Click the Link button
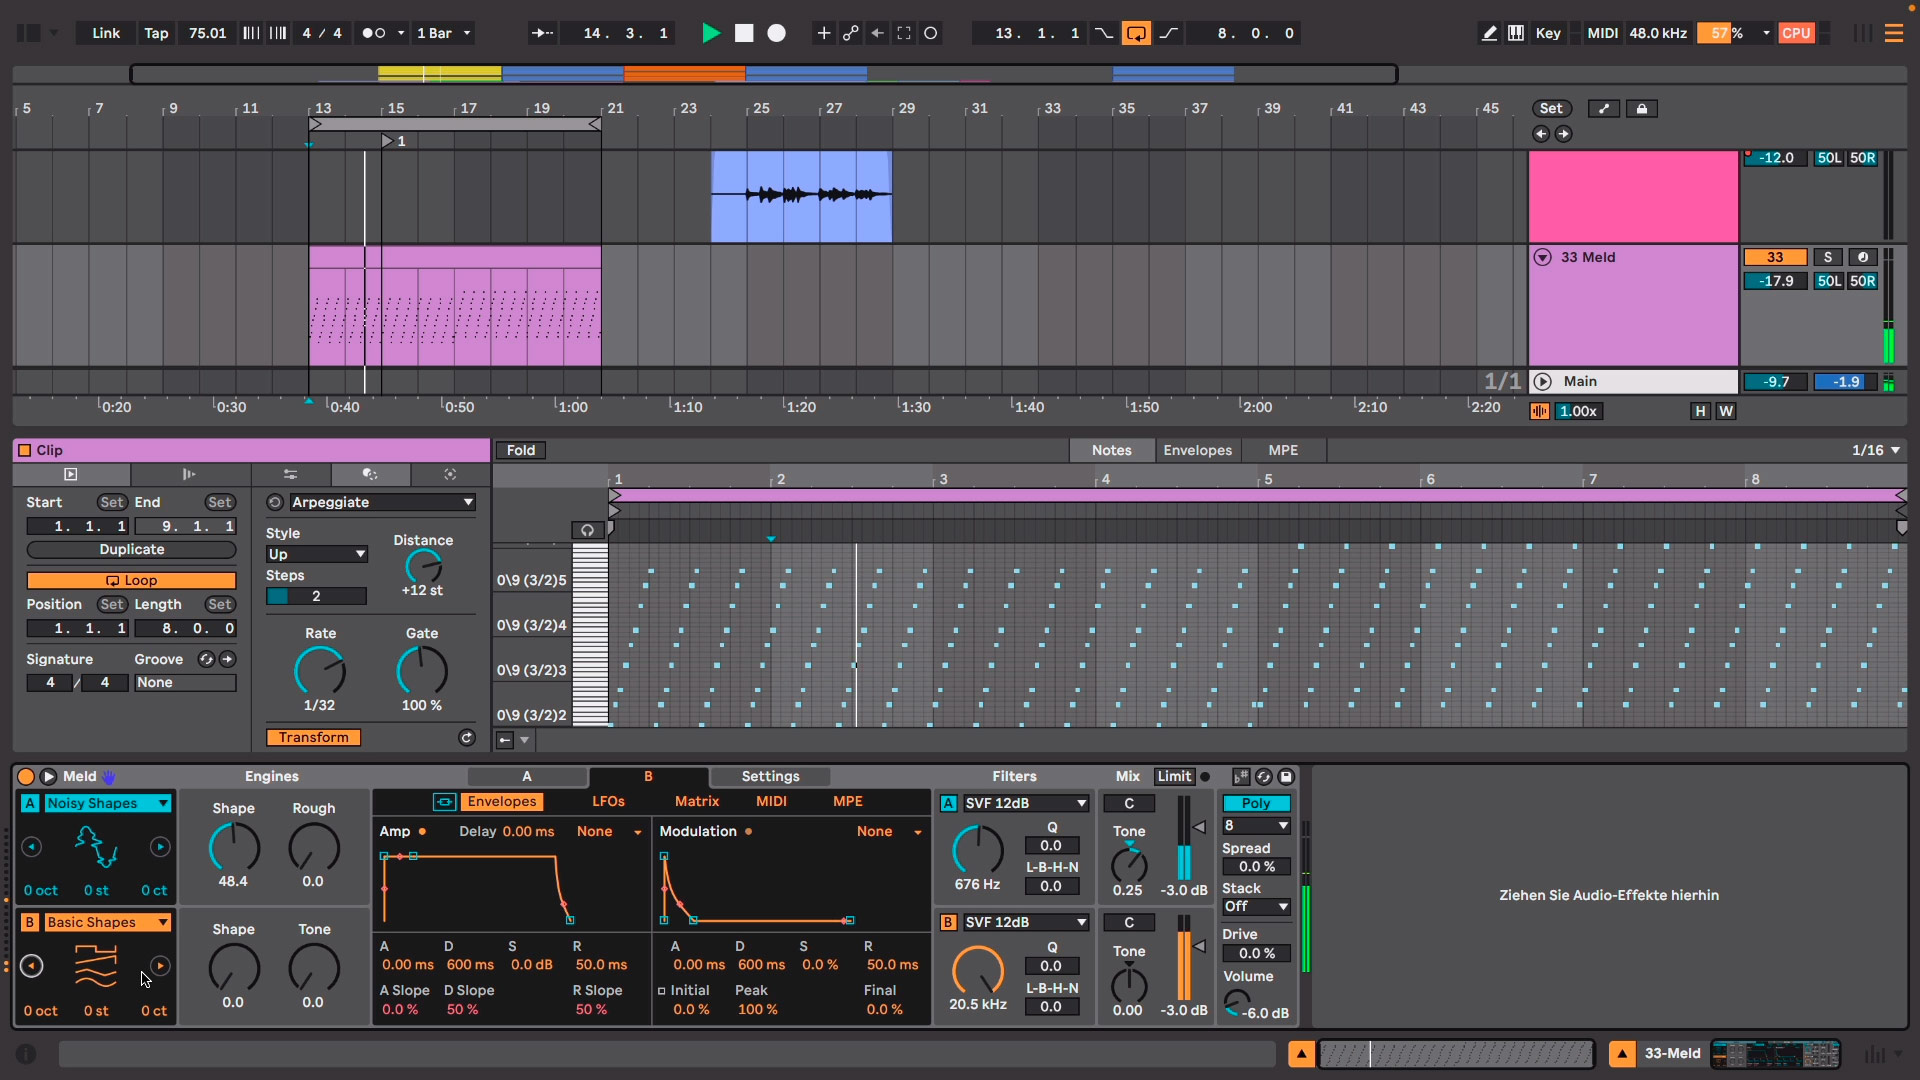 (106, 33)
